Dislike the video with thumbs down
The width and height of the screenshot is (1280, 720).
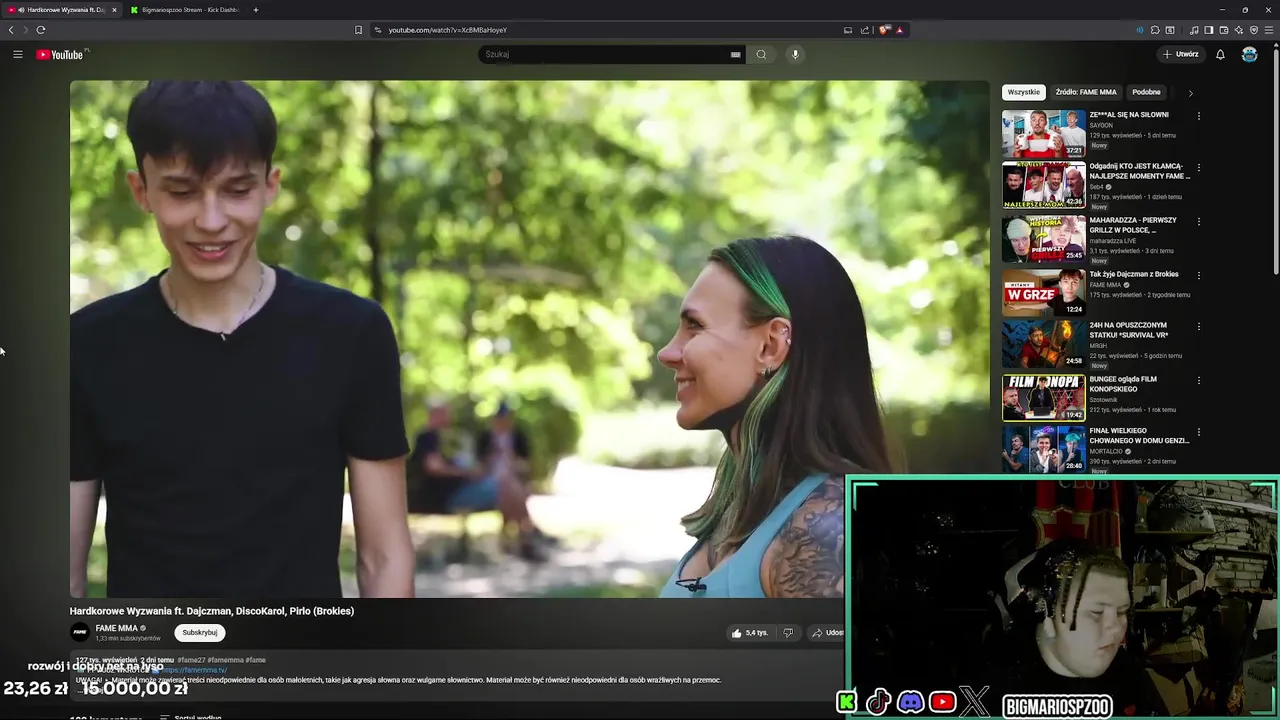788,633
